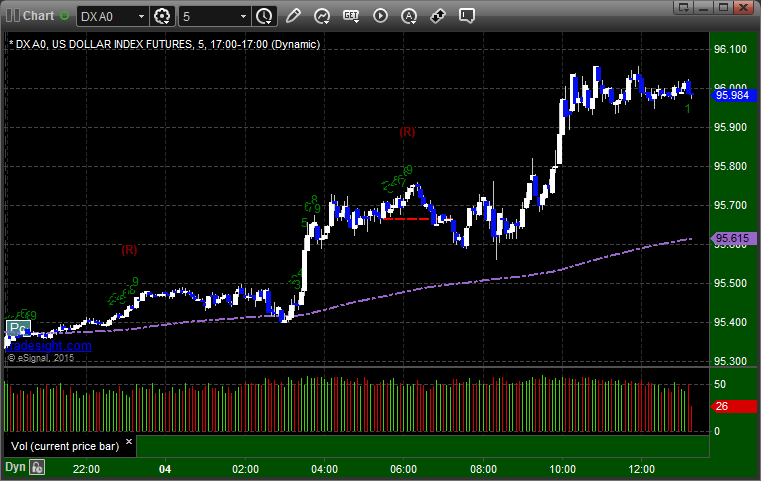Maximize the chart window

coord(723,7)
